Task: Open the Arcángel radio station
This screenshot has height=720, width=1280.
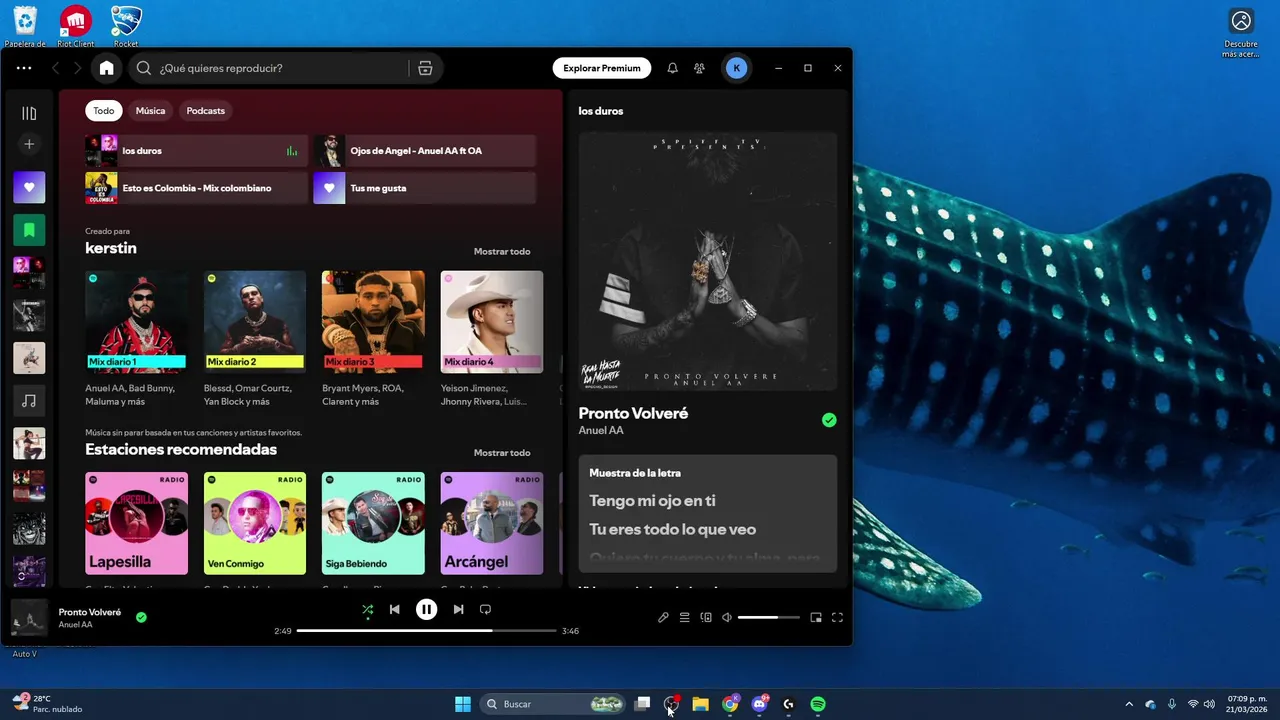Action: pos(492,524)
